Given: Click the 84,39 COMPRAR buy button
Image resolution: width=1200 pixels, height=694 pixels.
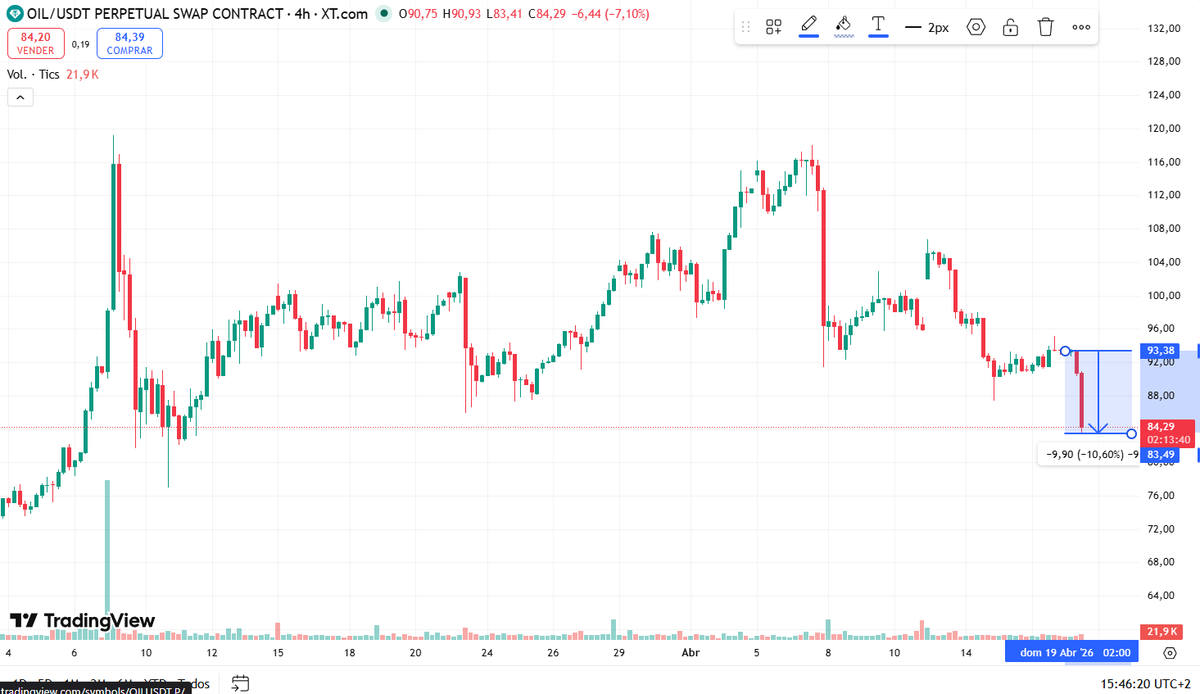Looking at the screenshot, I should click(x=130, y=43).
